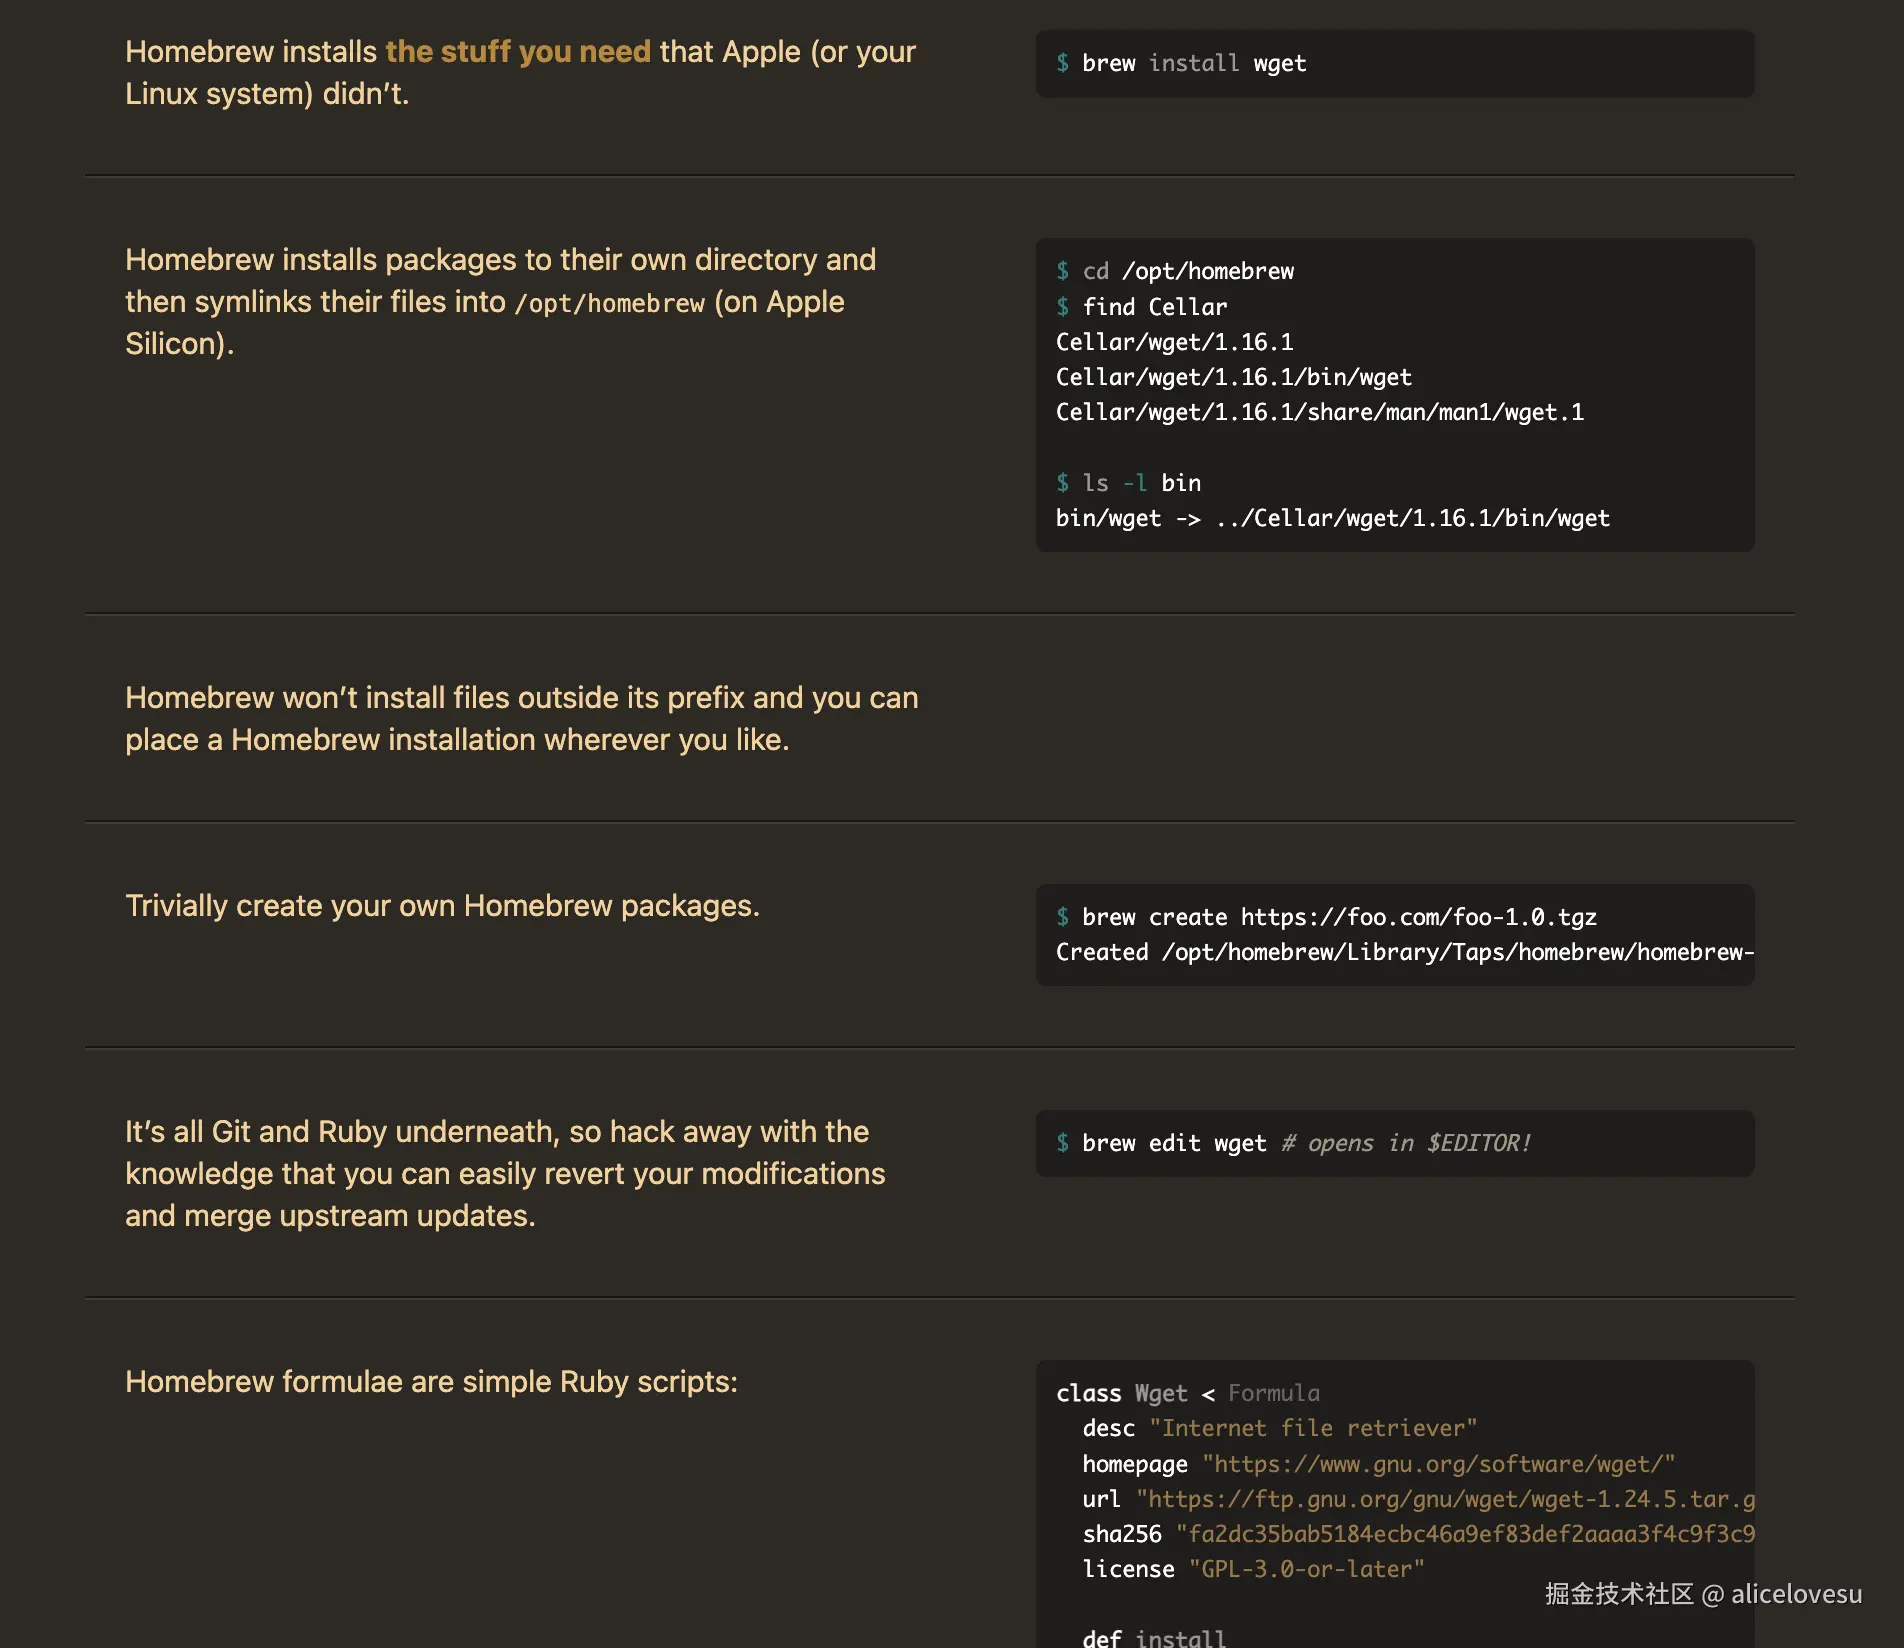
Task: Click the sha256 hash string in the formula
Action: [1465, 1534]
